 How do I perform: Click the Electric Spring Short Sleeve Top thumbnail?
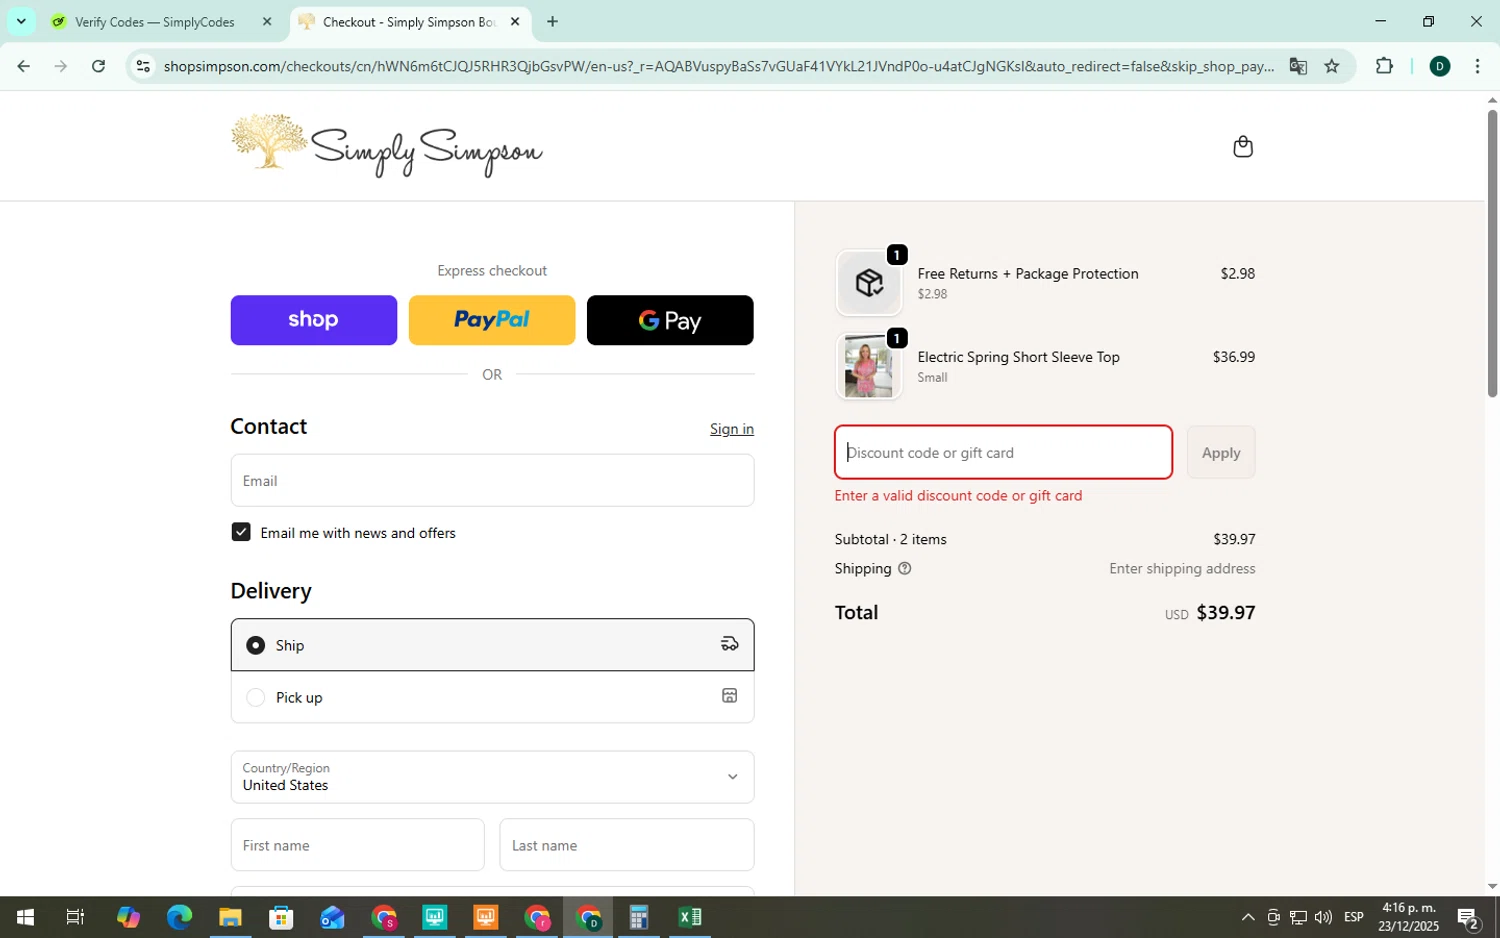click(x=868, y=366)
